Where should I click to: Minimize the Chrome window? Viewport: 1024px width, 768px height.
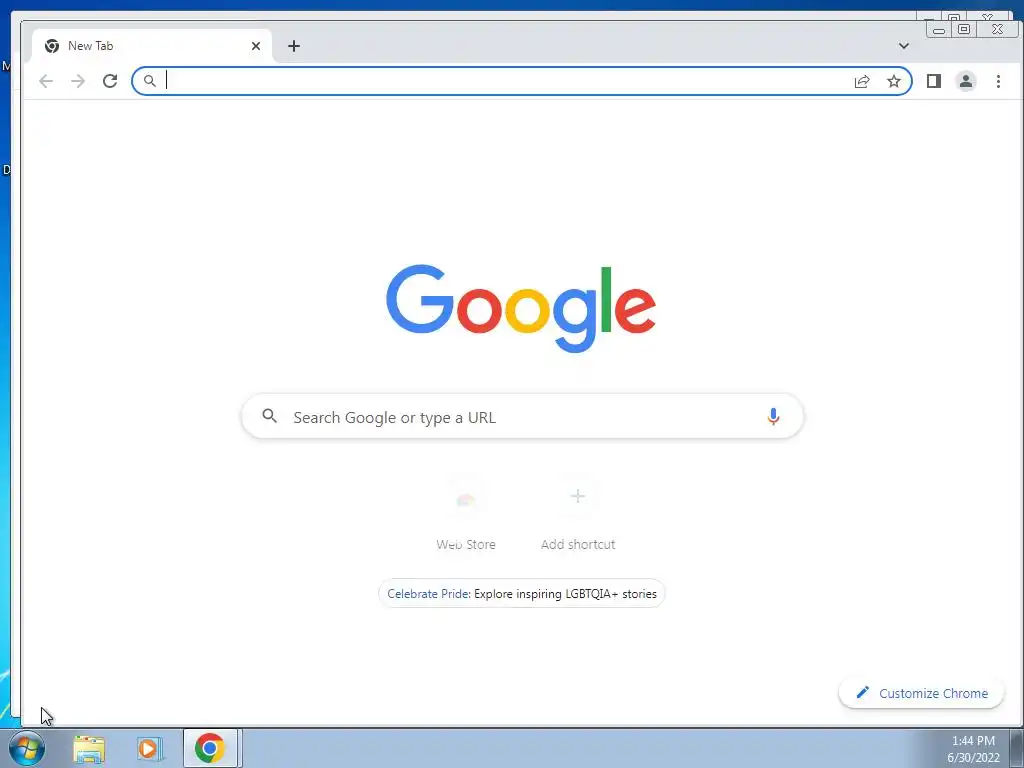tap(939, 29)
